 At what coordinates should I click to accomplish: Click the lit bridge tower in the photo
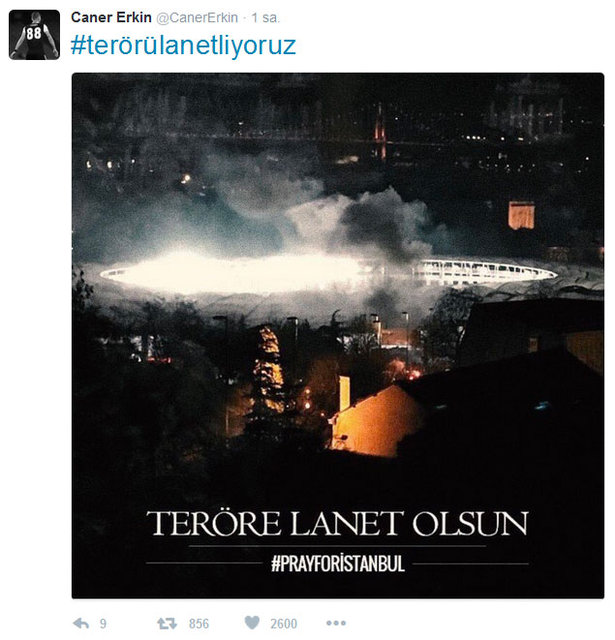[380, 131]
